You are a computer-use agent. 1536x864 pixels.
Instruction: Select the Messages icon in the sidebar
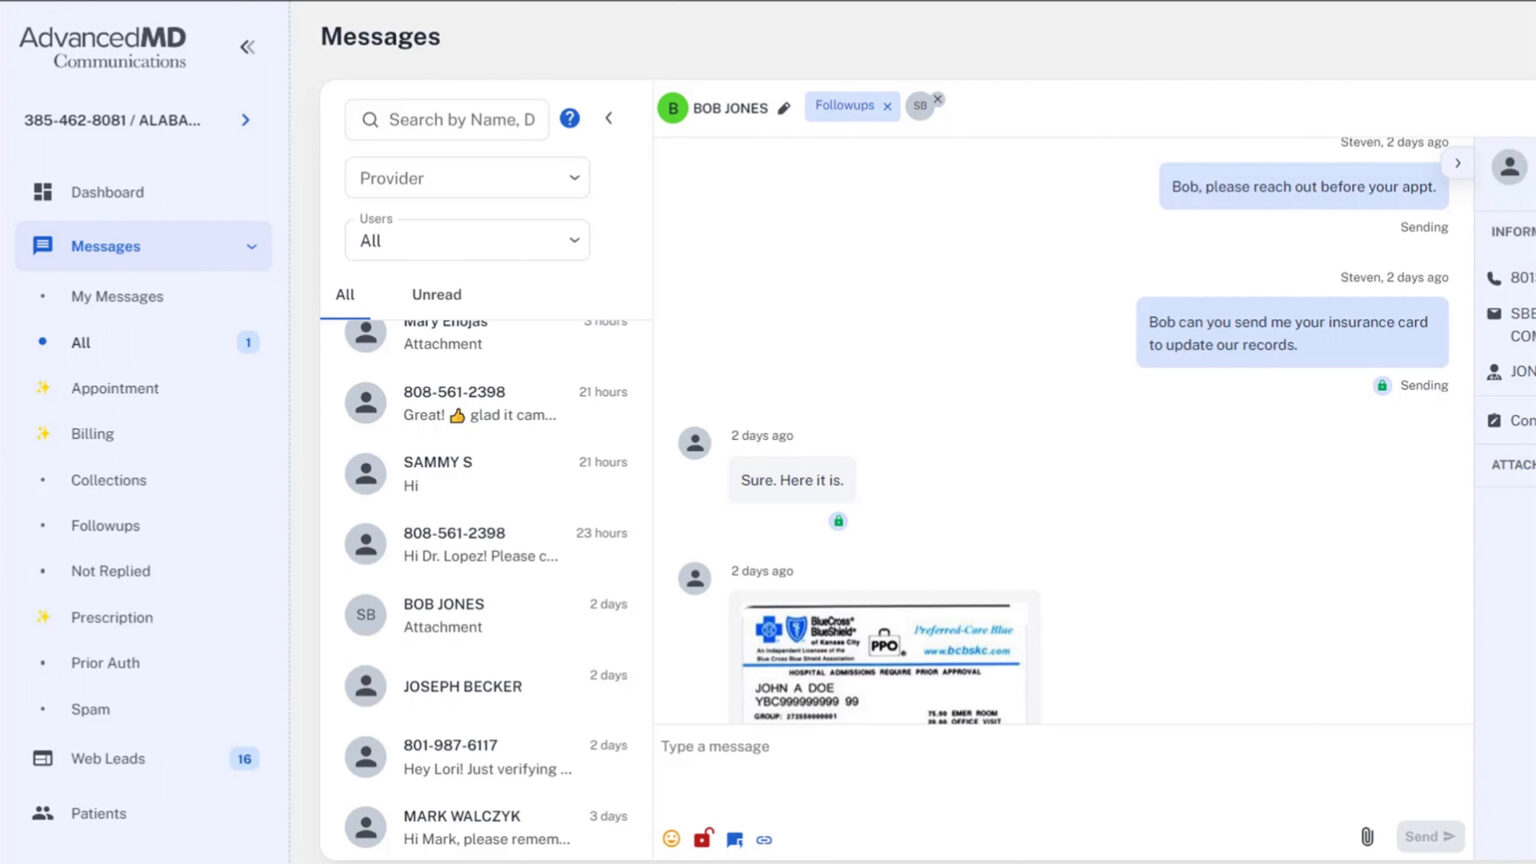41,246
